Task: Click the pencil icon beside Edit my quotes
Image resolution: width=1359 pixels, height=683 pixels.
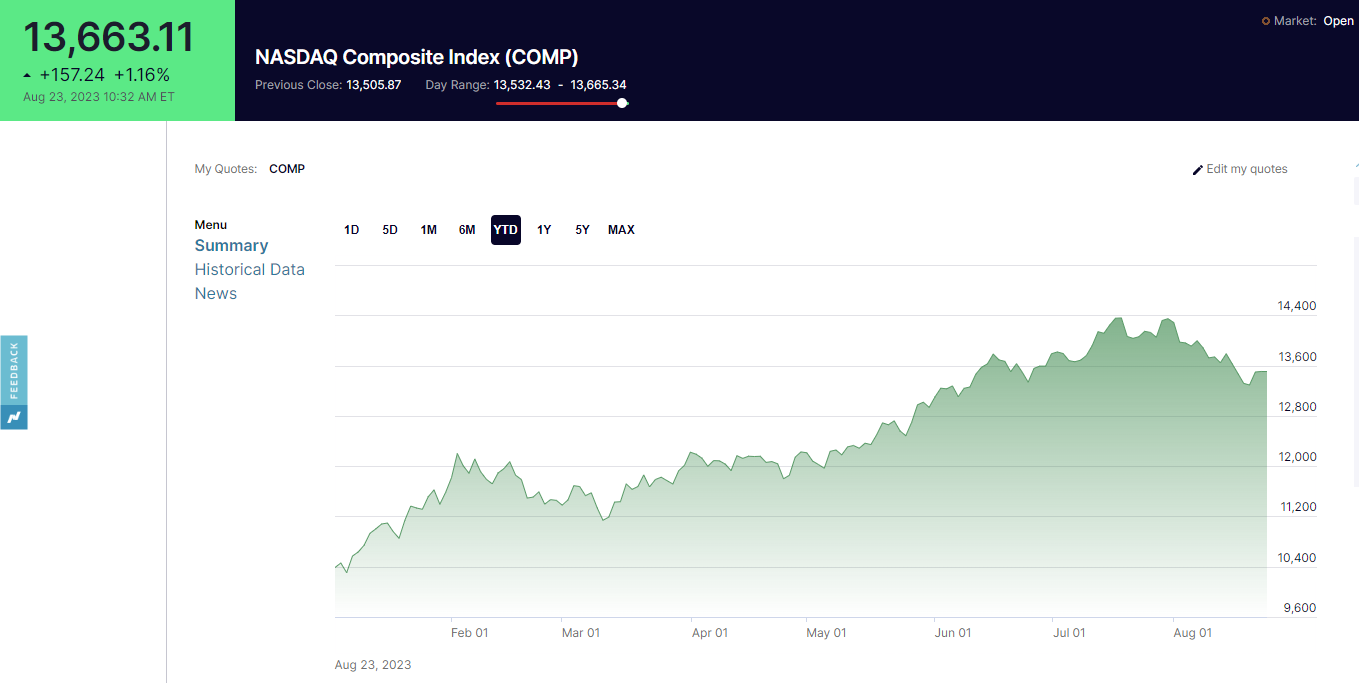Action: [x=1198, y=170]
